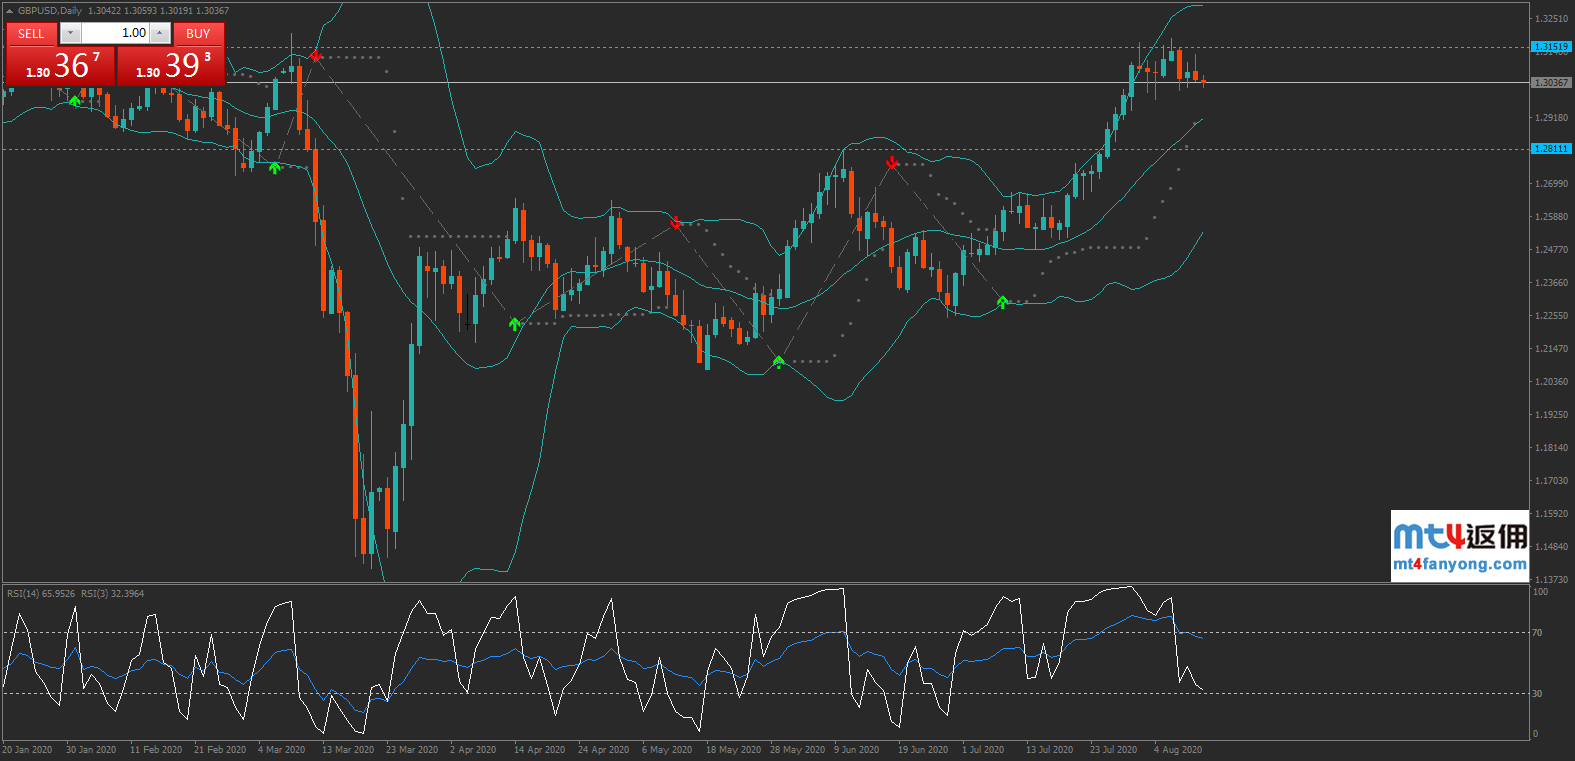
Task: Select the green up arrow in late May 2020
Action: (779, 361)
